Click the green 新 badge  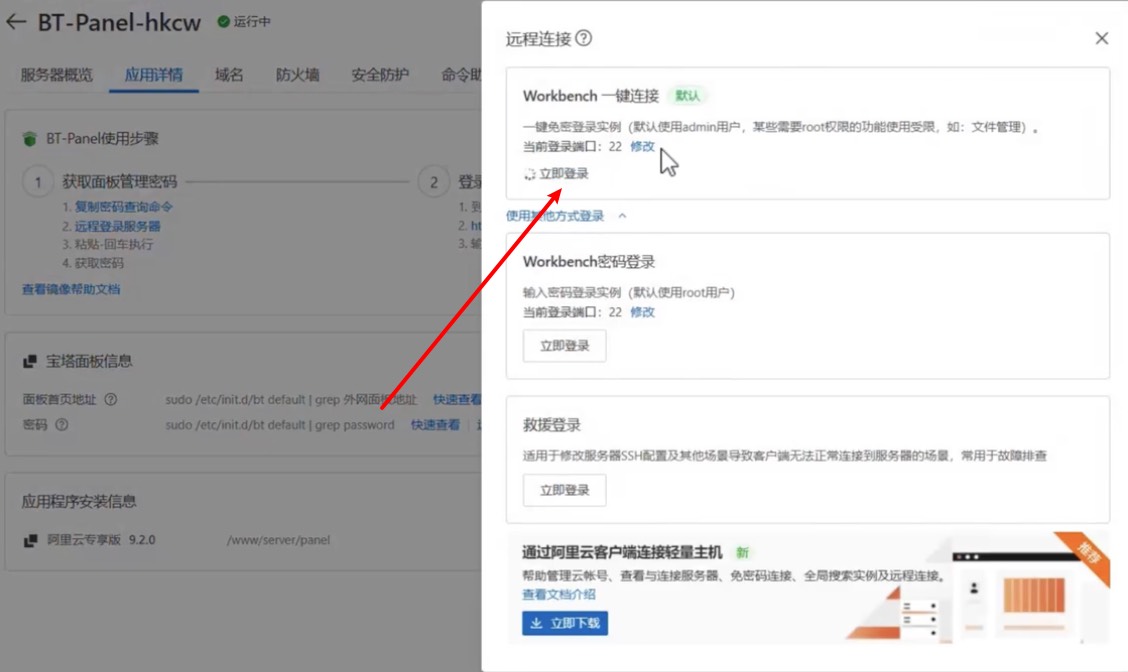[742, 553]
